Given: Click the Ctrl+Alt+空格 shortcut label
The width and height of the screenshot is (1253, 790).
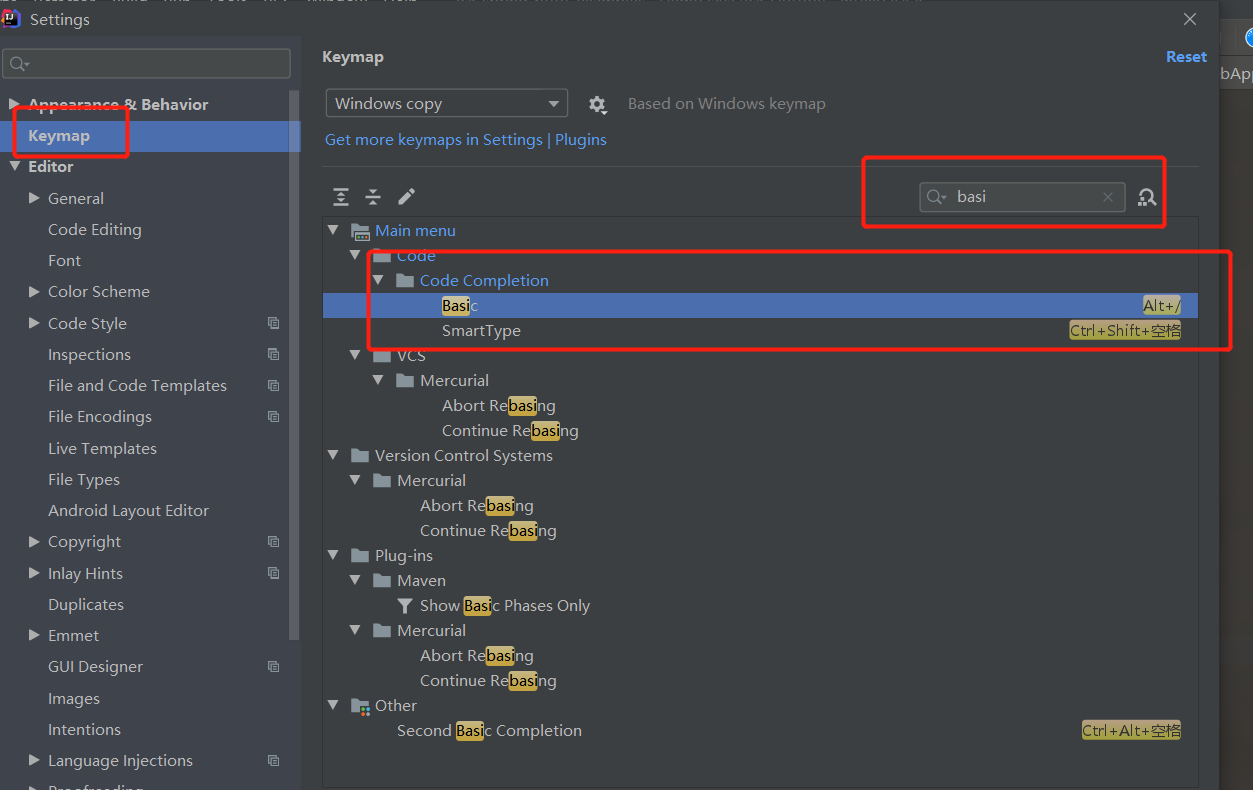Looking at the screenshot, I should (1131, 731).
